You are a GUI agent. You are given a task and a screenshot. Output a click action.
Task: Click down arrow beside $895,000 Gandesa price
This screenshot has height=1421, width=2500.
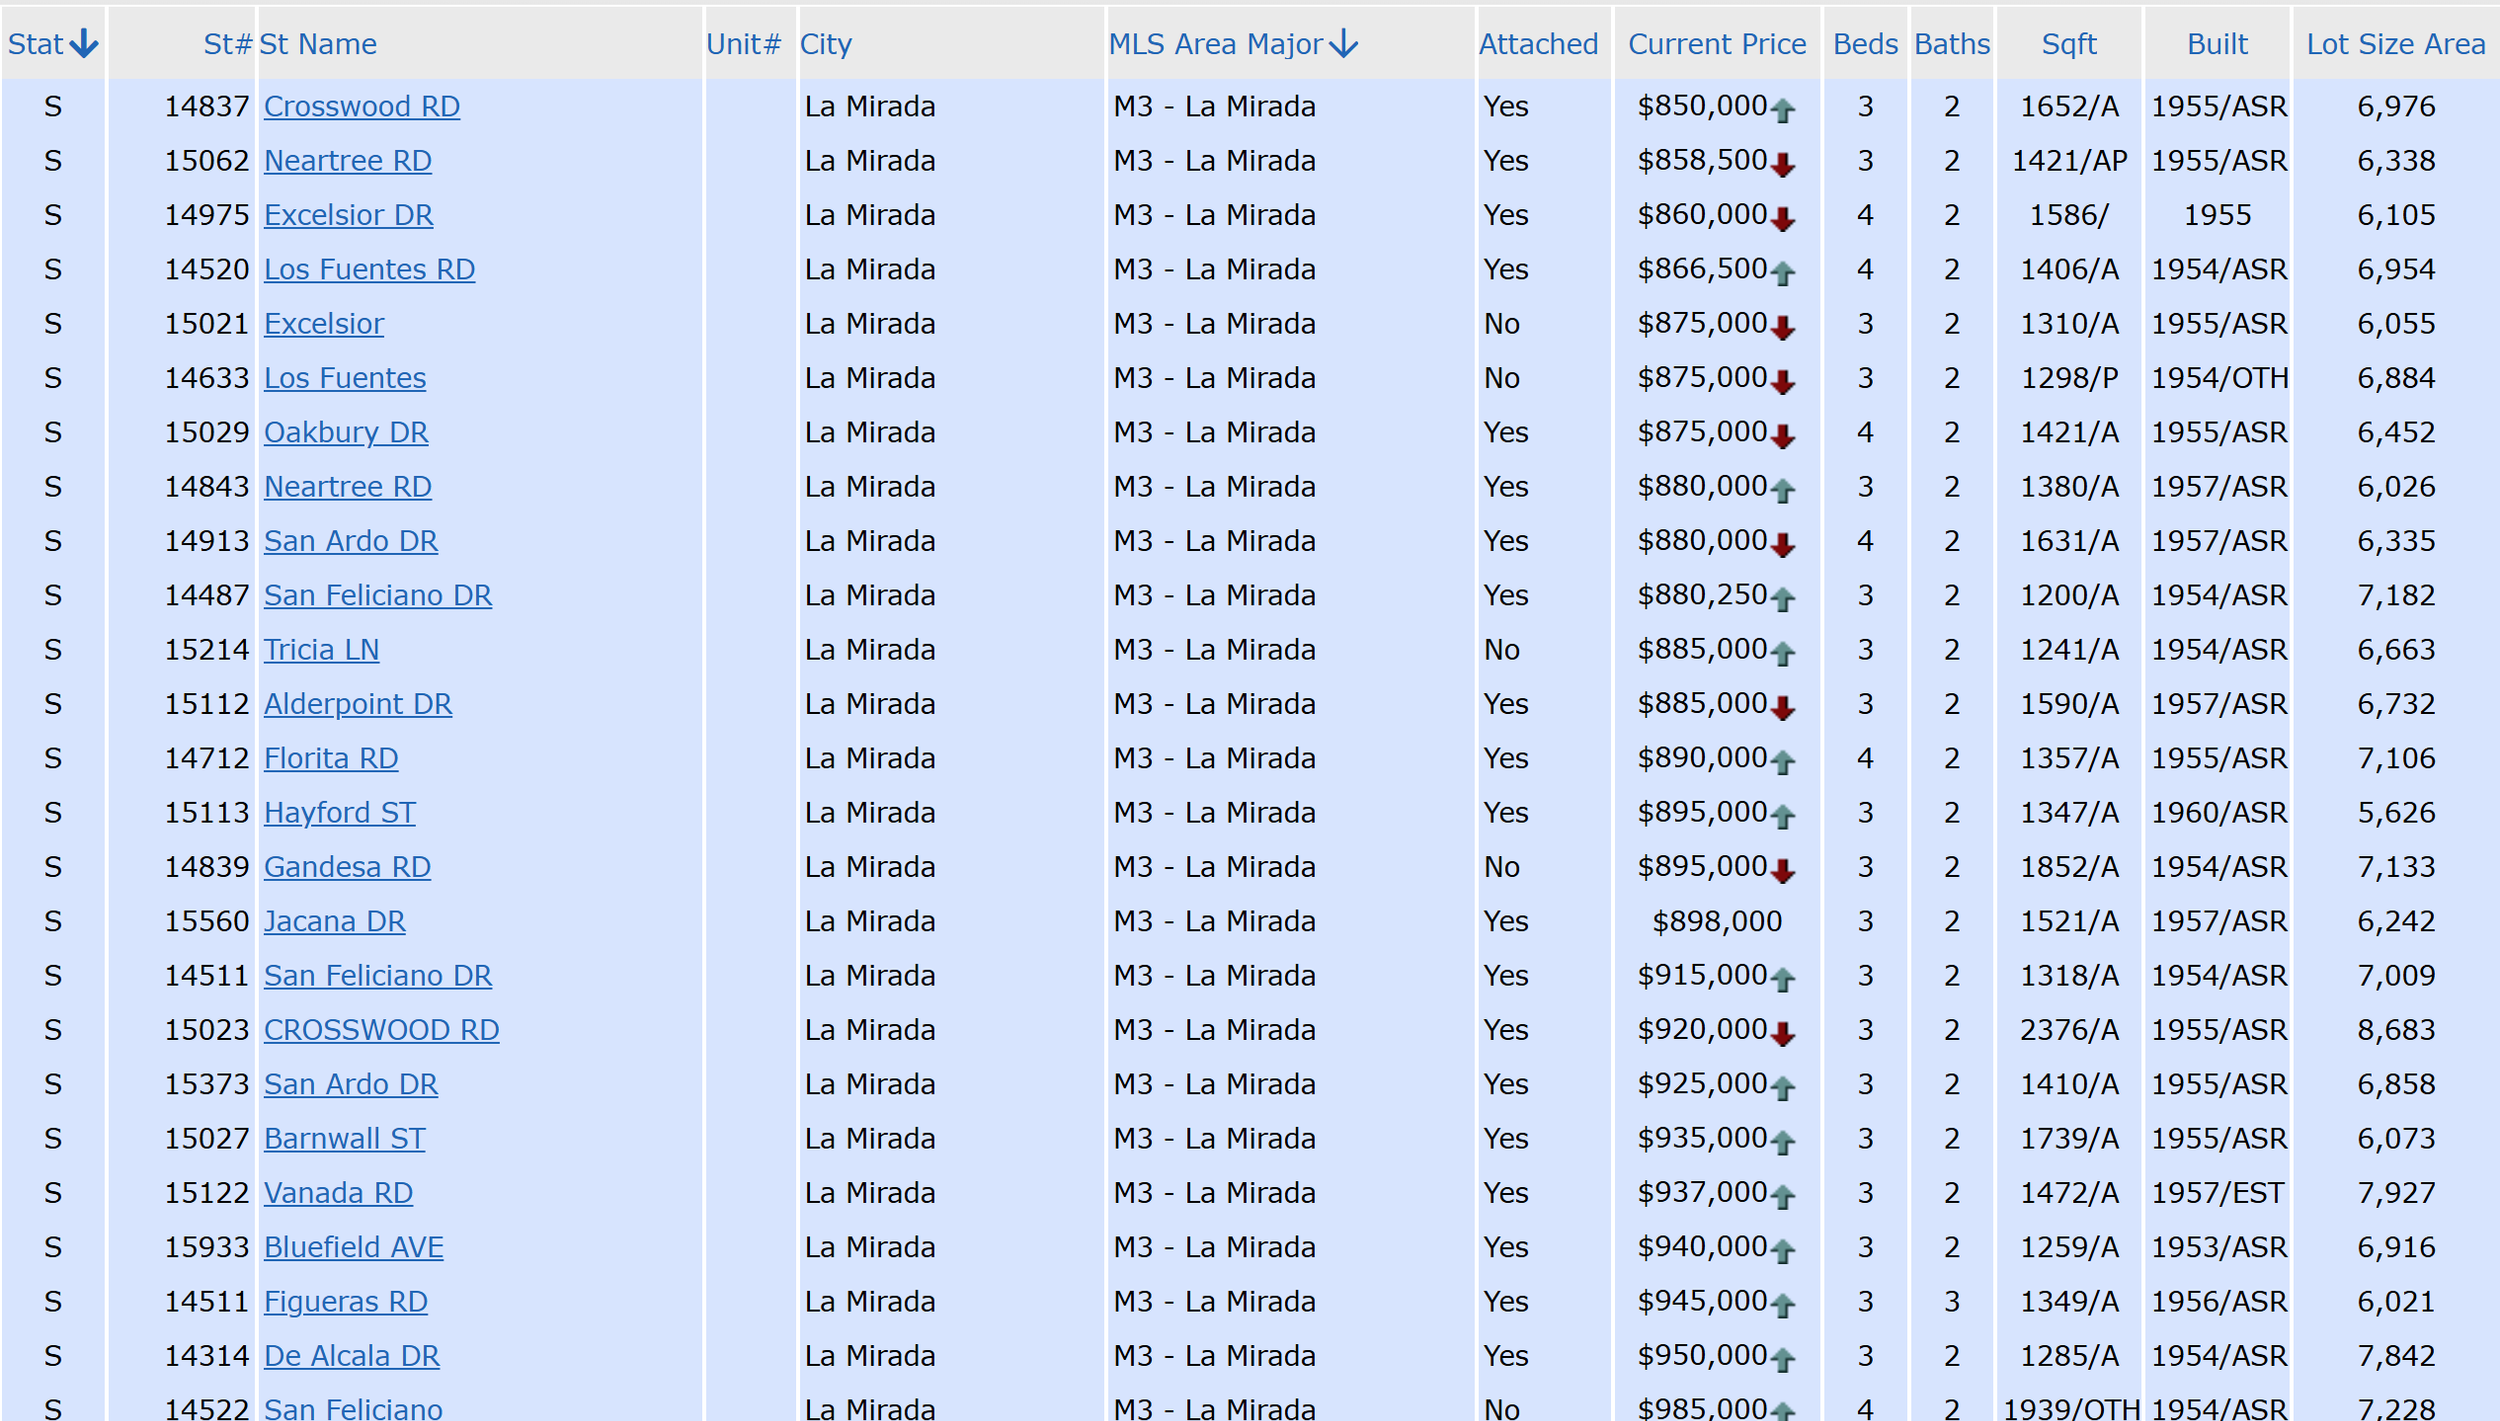point(1782,871)
